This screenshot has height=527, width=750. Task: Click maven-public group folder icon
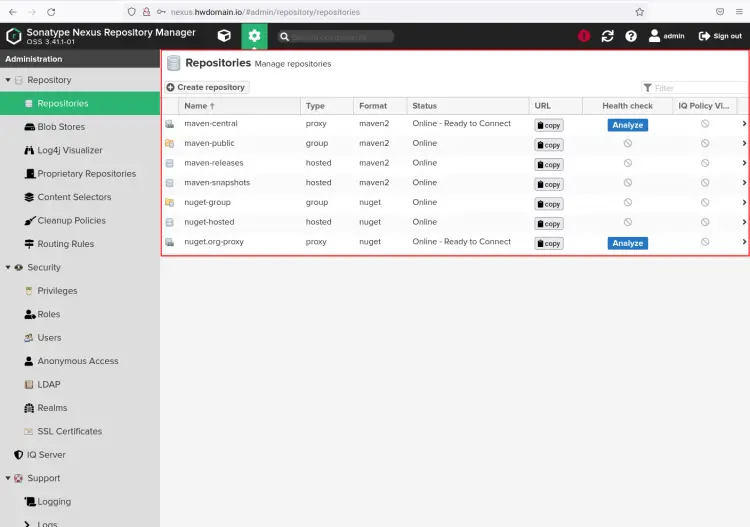pyautogui.click(x=169, y=143)
